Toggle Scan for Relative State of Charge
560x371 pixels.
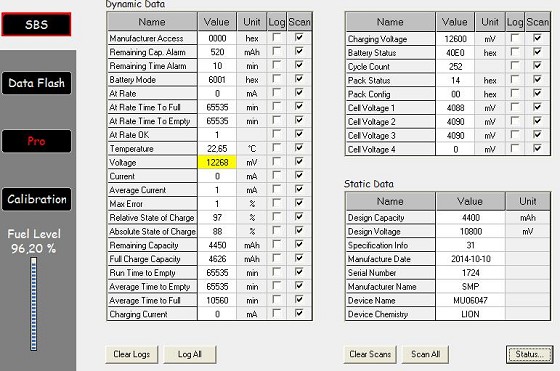click(299, 216)
